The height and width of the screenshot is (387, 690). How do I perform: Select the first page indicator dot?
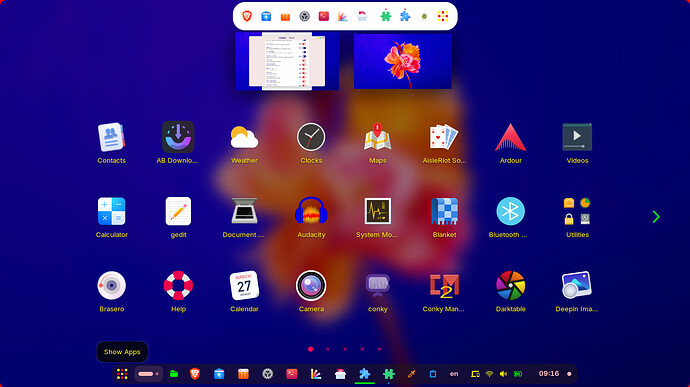point(311,349)
